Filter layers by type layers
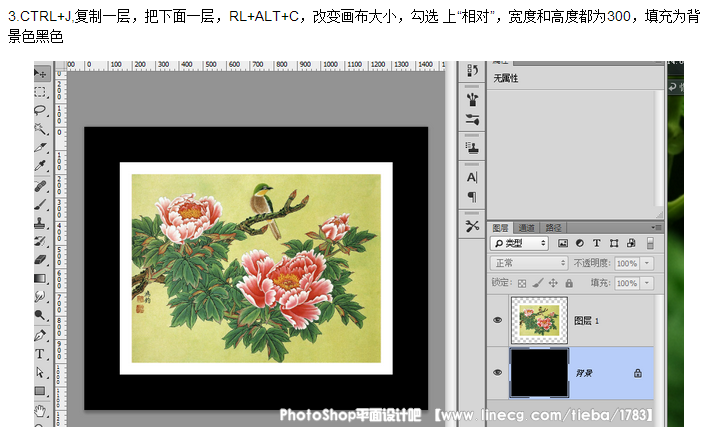This screenshot has height=432, width=703. pyautogui.click(x=597, y=243)
